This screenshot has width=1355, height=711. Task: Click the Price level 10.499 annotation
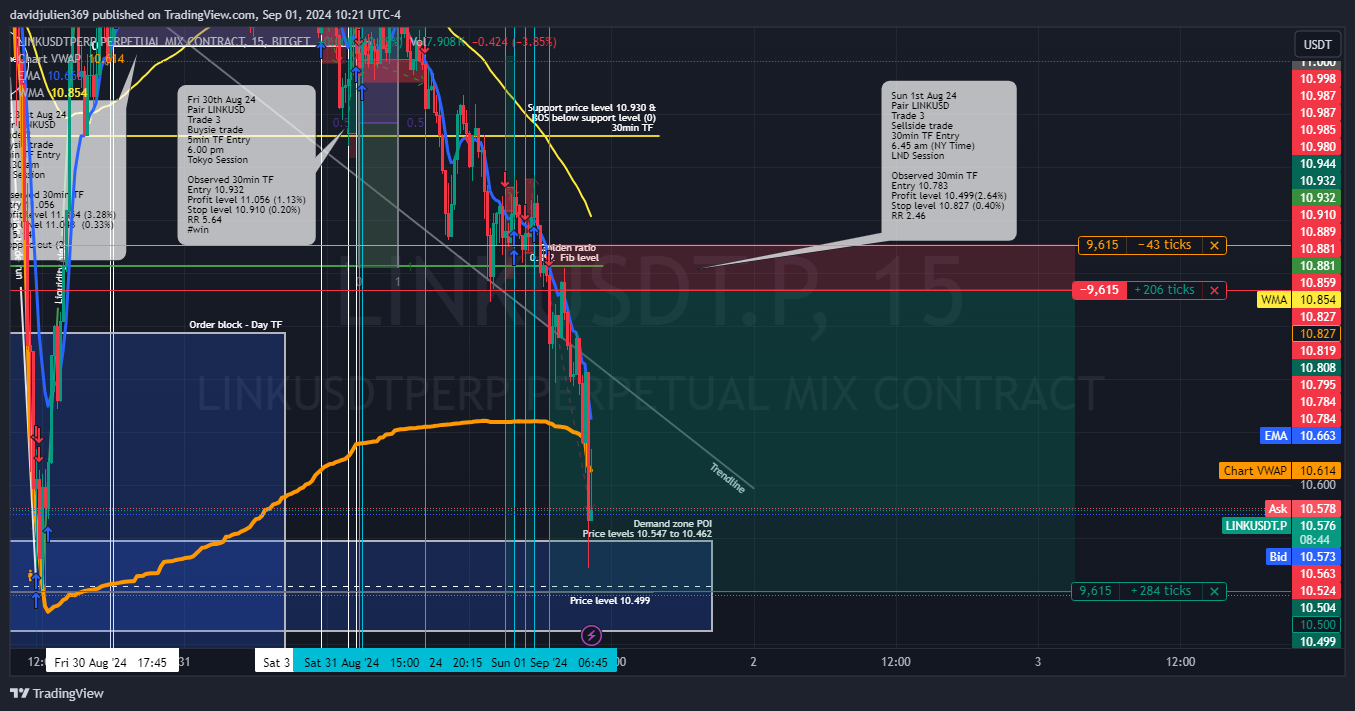click(x=610, y=600)
